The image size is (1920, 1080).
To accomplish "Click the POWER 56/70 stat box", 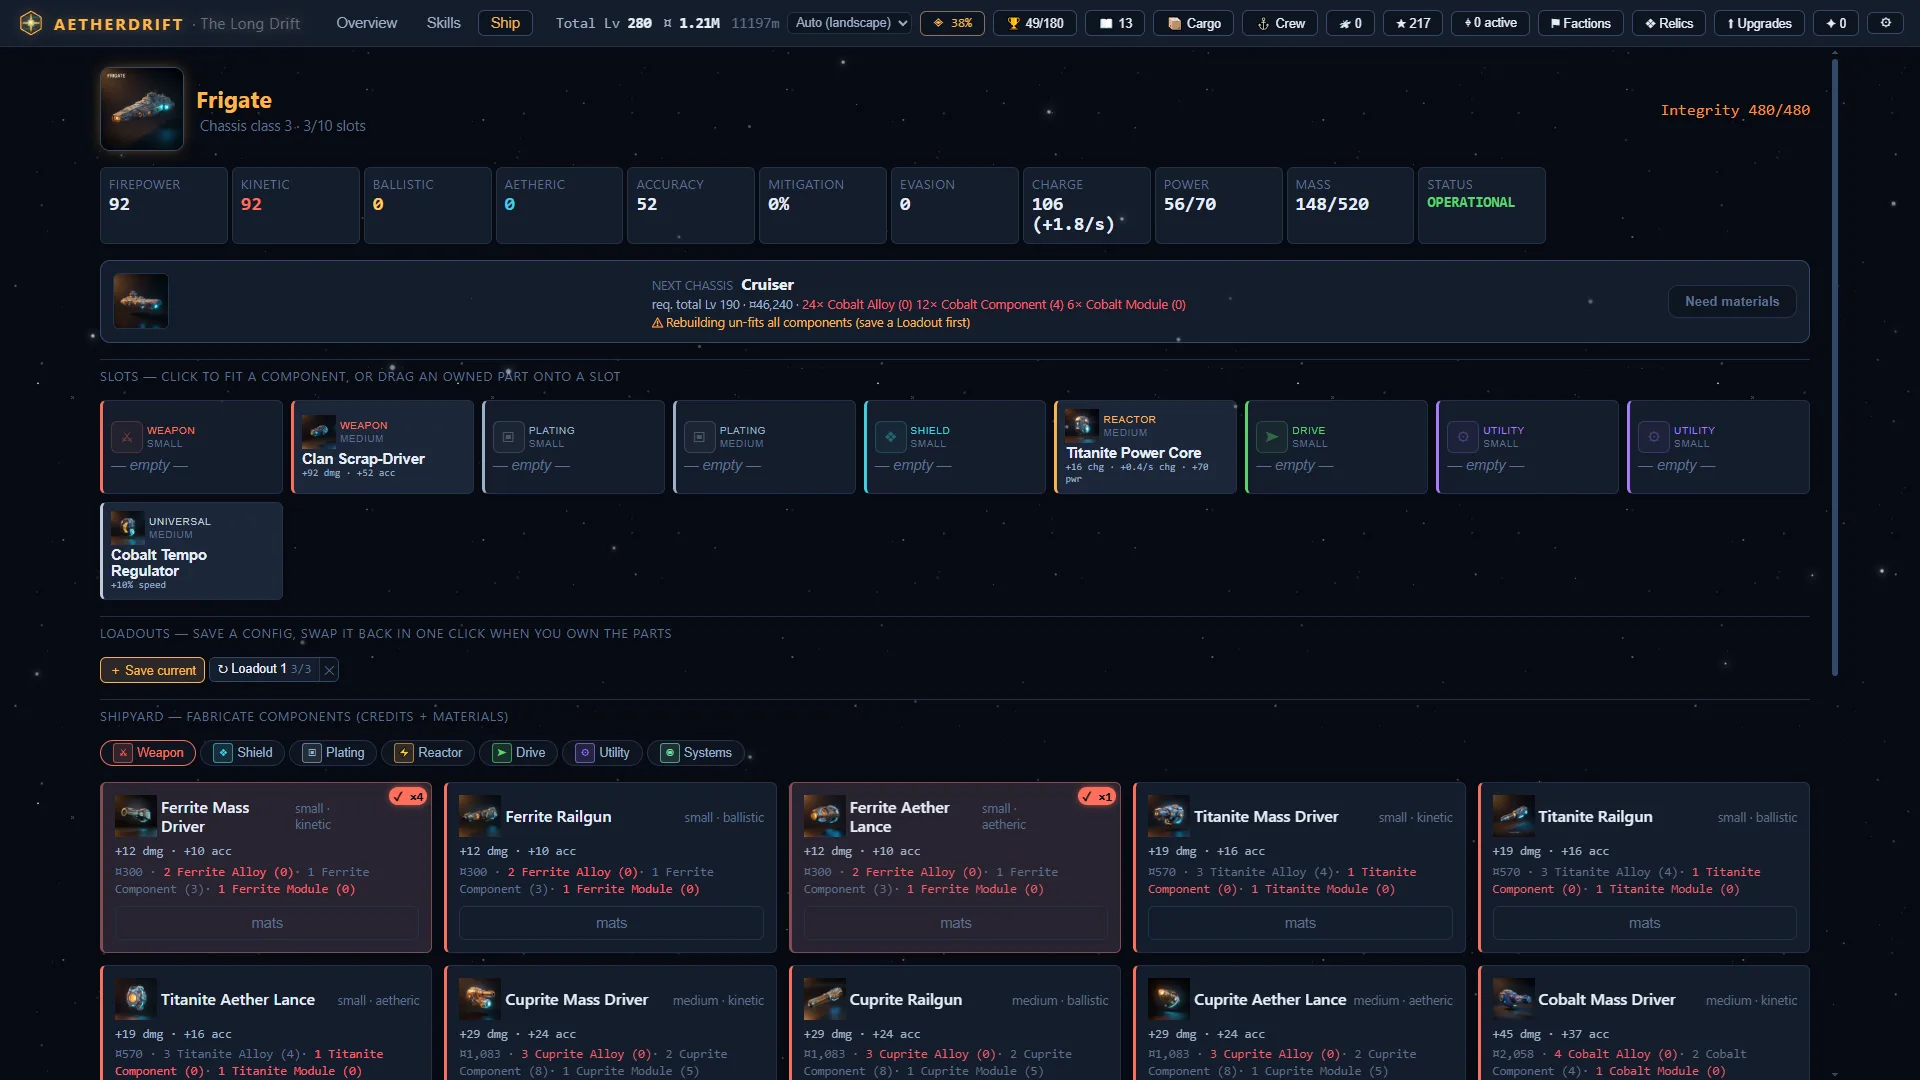I will tap(1218, 205).
